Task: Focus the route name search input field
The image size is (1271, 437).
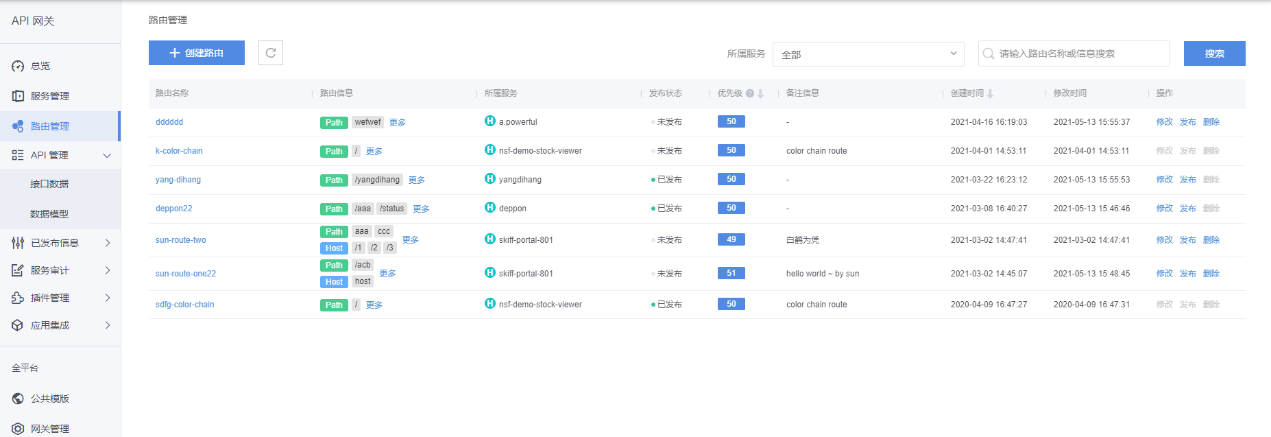Action: (x=1080, y=54)
